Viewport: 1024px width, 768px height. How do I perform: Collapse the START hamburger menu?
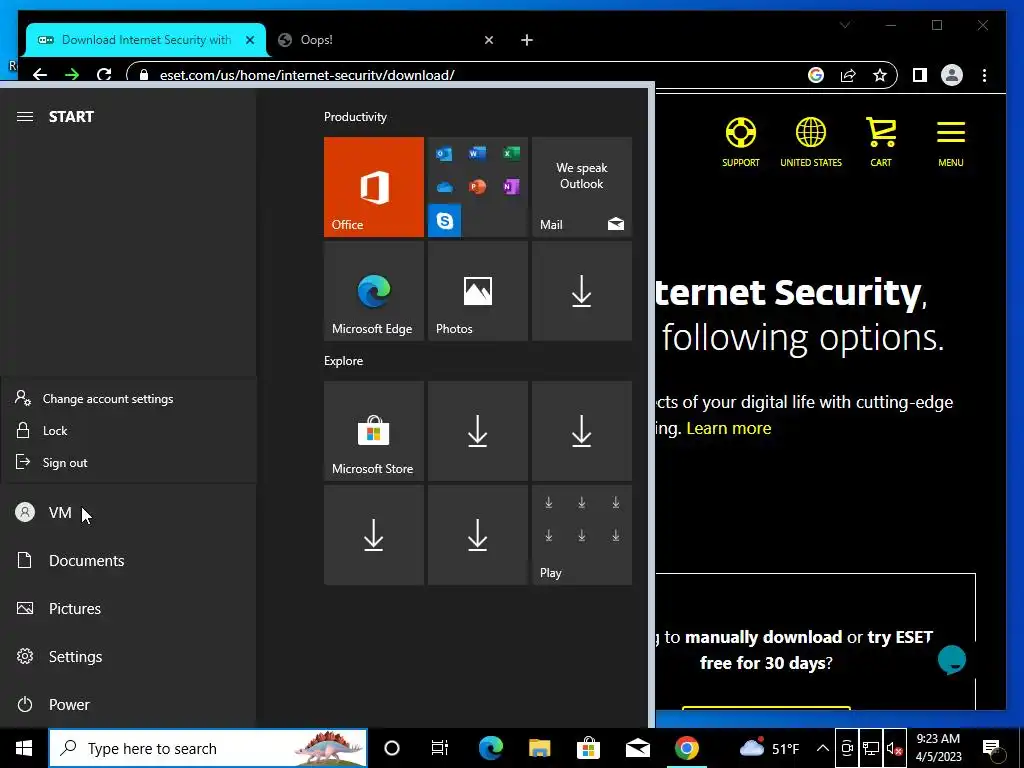pos(25,116)
